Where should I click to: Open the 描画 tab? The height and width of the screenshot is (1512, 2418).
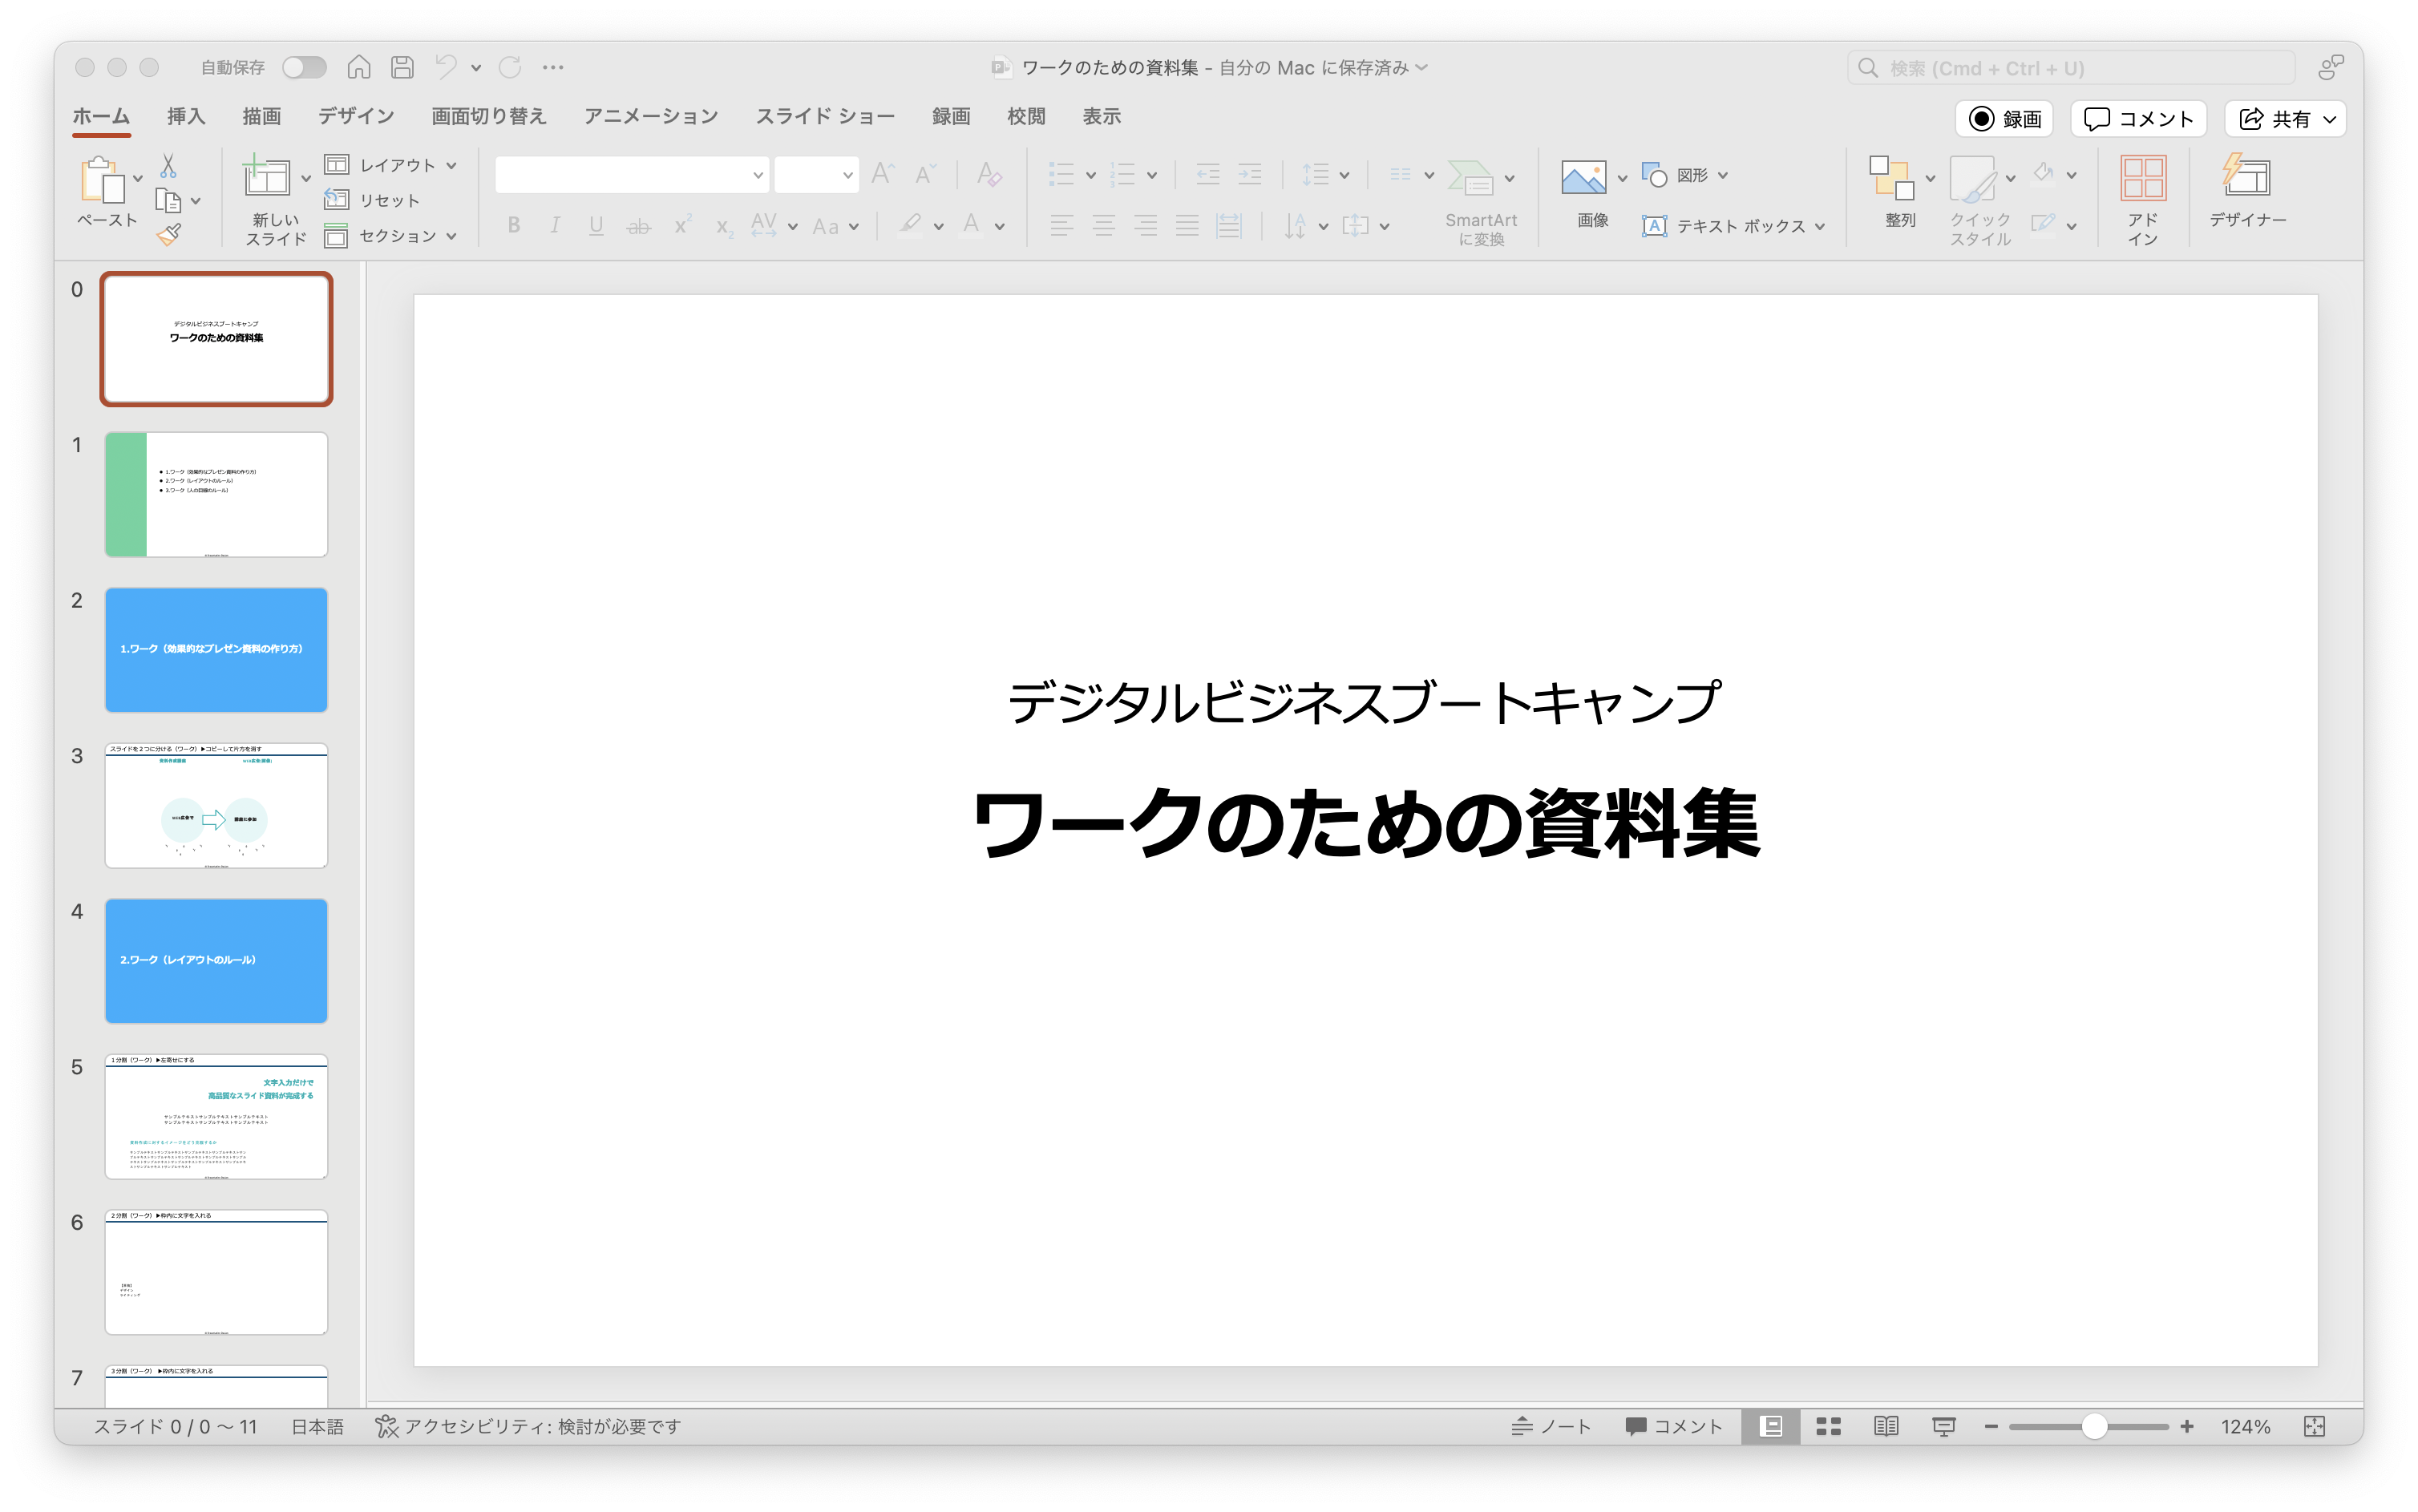tap(262, 116)
